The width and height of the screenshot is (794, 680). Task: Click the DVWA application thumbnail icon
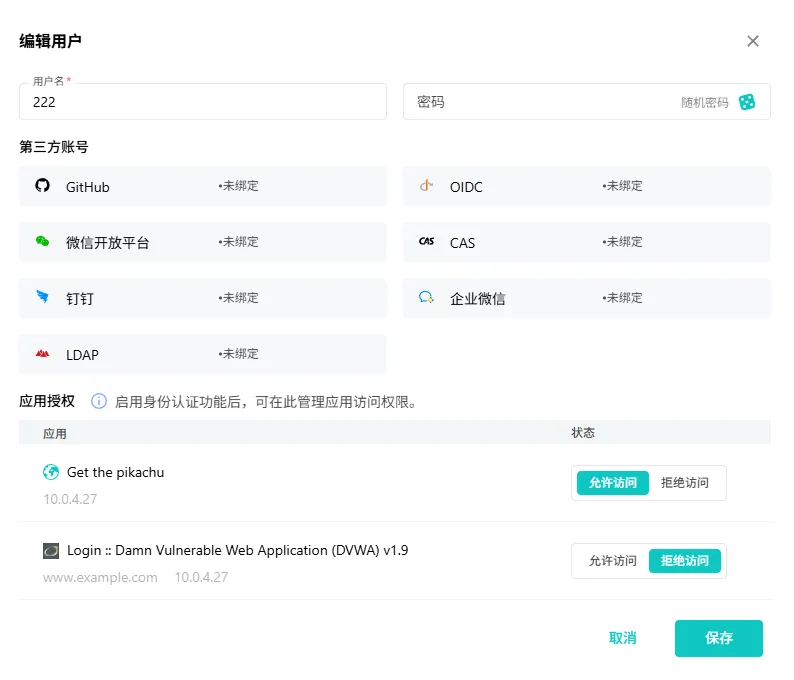pyautogui.click(x=51, y=550)
